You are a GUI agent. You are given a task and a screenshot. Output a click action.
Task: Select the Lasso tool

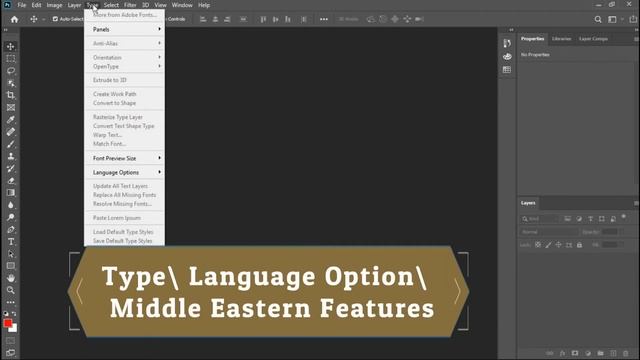[x=11, y=71]
